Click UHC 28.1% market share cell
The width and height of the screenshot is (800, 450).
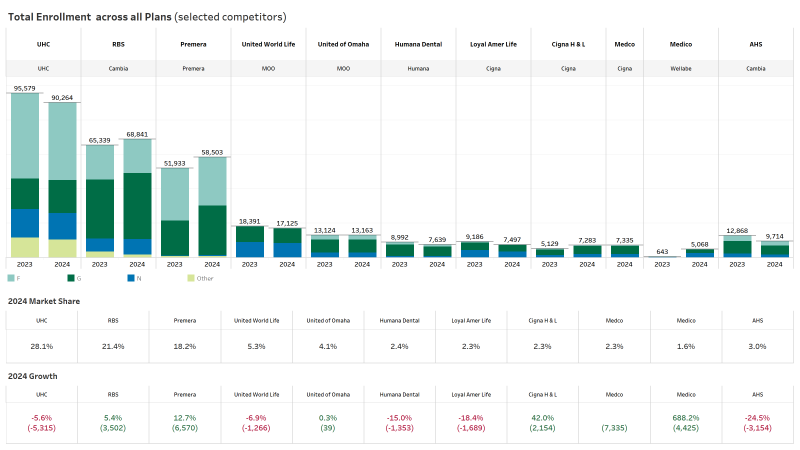pos(42,346)
